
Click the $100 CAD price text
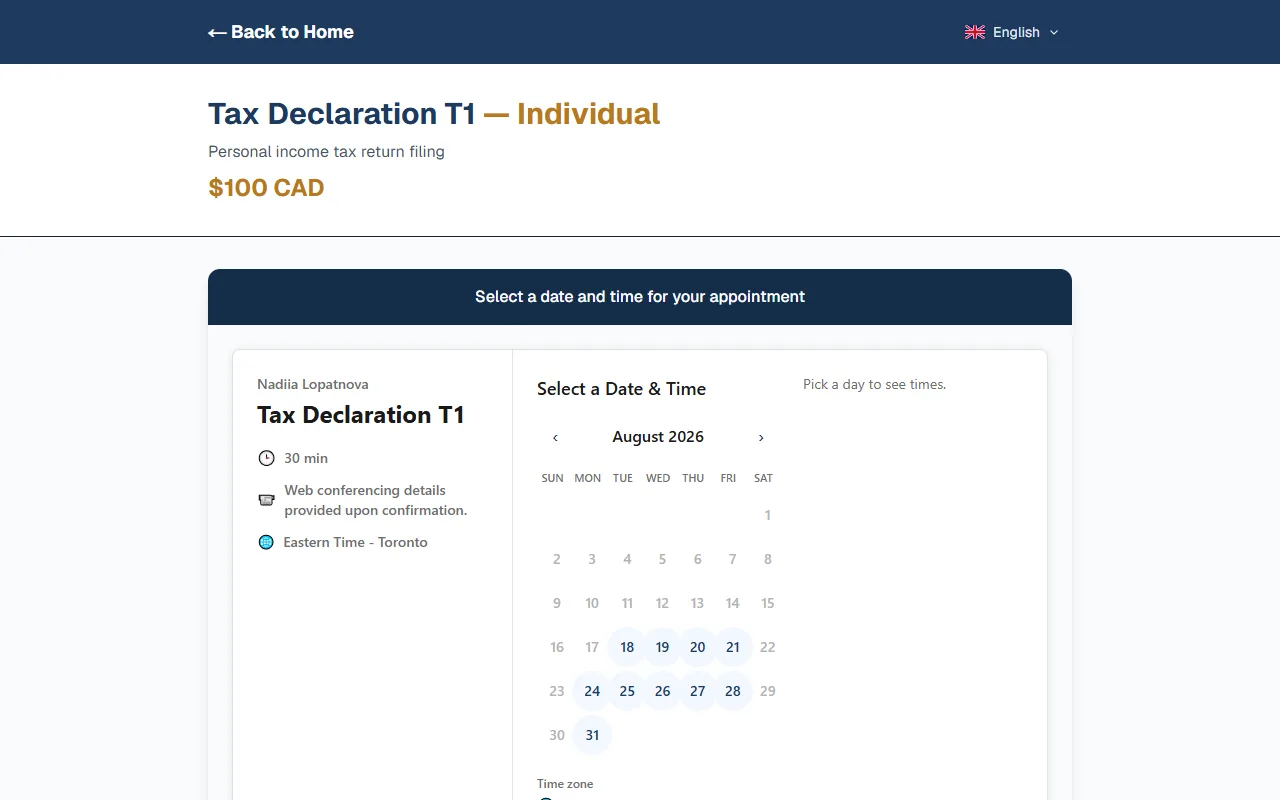266,188
